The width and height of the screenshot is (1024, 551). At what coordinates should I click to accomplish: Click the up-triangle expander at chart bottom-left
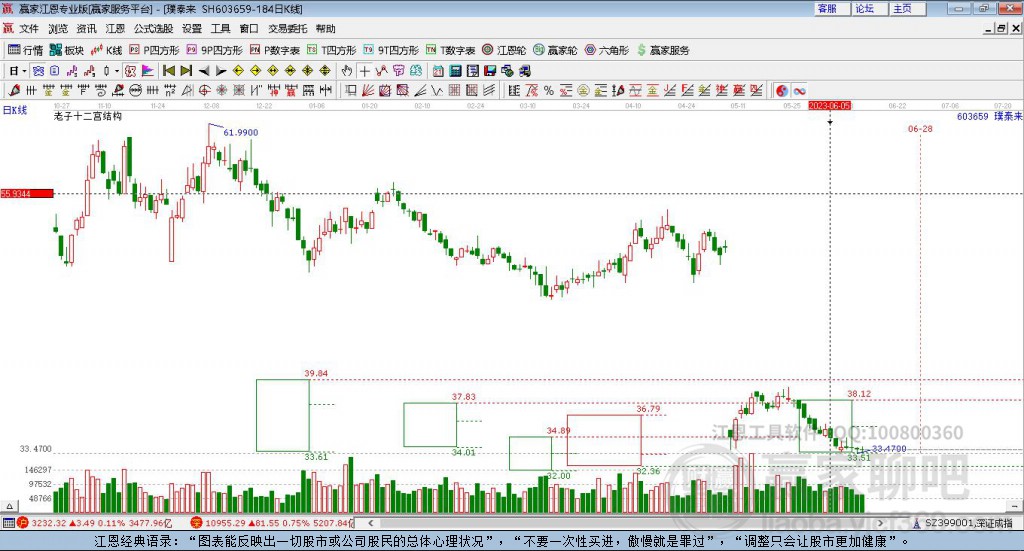9,506
